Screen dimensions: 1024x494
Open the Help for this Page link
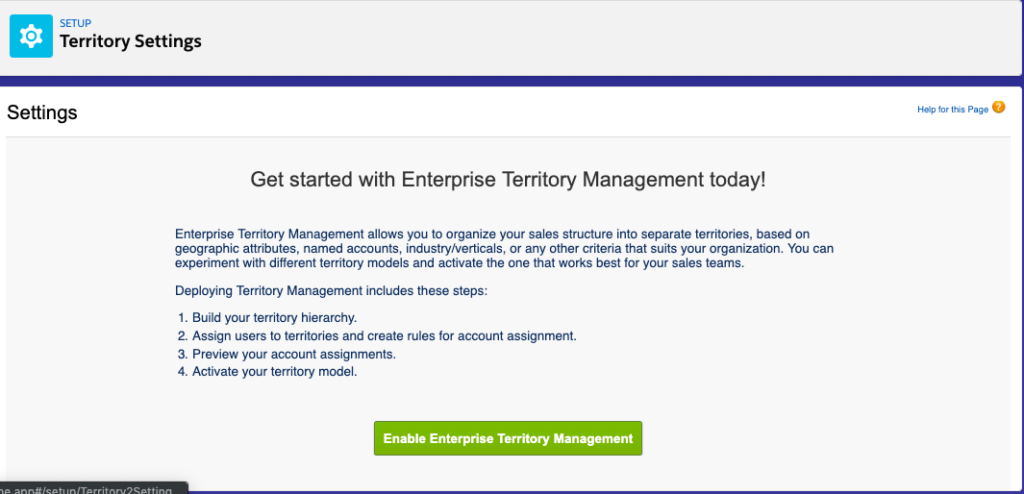point(952,110)
